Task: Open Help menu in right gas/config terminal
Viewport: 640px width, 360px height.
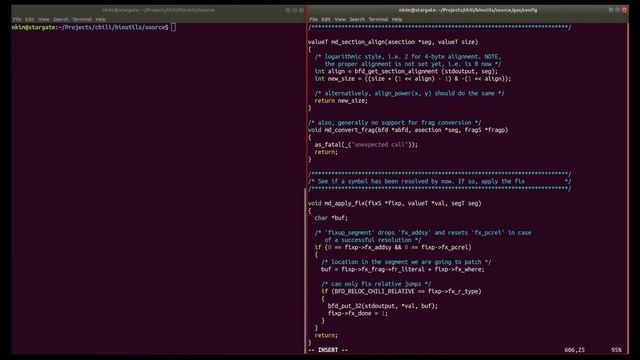Action: point(397,19)
